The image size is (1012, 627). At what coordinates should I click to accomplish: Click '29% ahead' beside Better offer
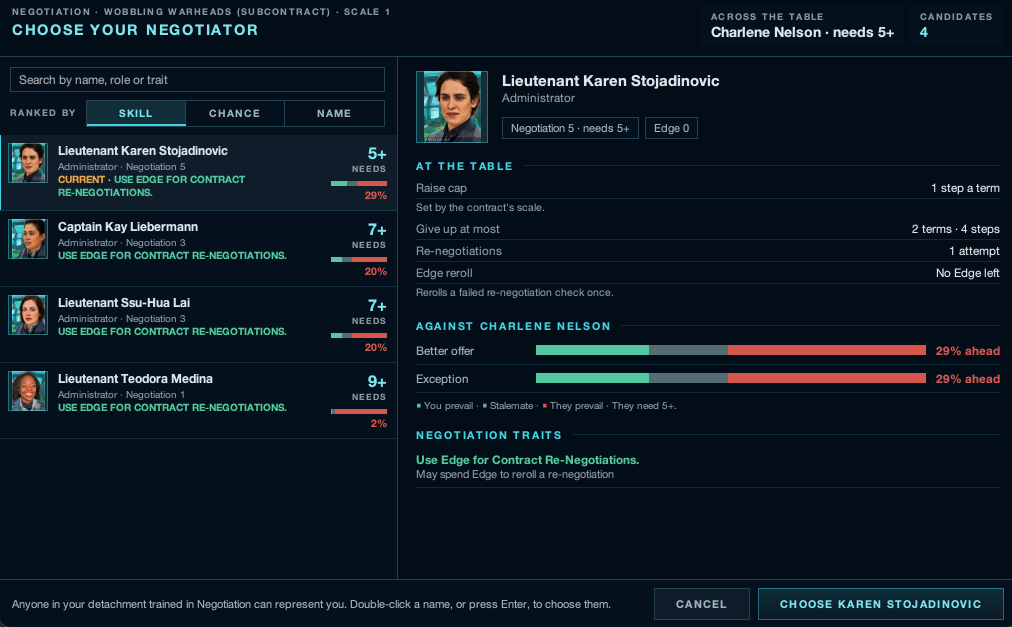967,351
